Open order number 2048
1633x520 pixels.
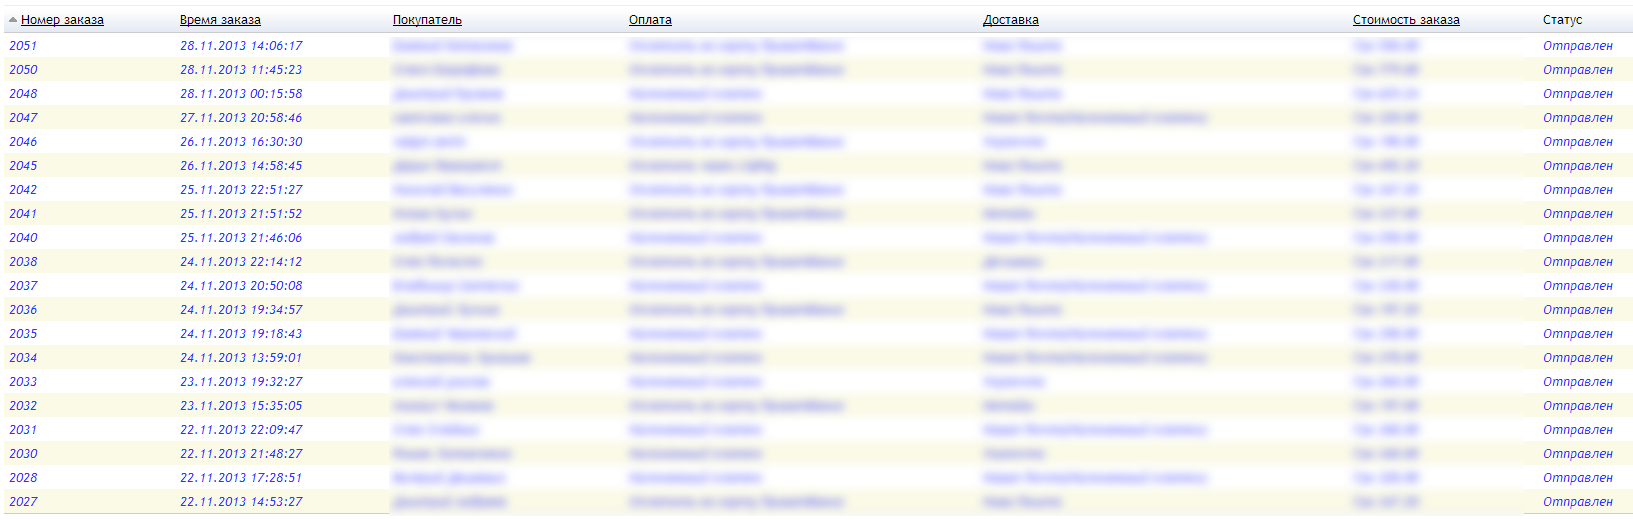pyautogui.click(x=23, y=94)
